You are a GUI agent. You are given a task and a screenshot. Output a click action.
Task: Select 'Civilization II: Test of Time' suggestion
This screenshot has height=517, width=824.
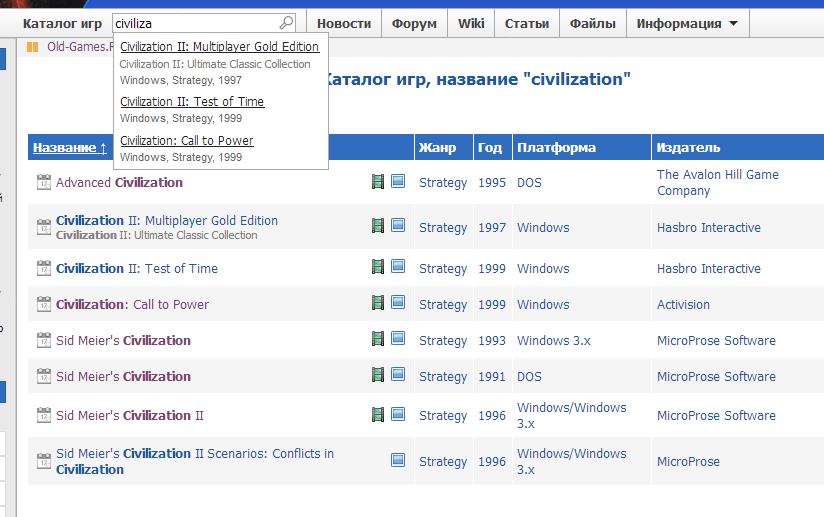(192, 102)
